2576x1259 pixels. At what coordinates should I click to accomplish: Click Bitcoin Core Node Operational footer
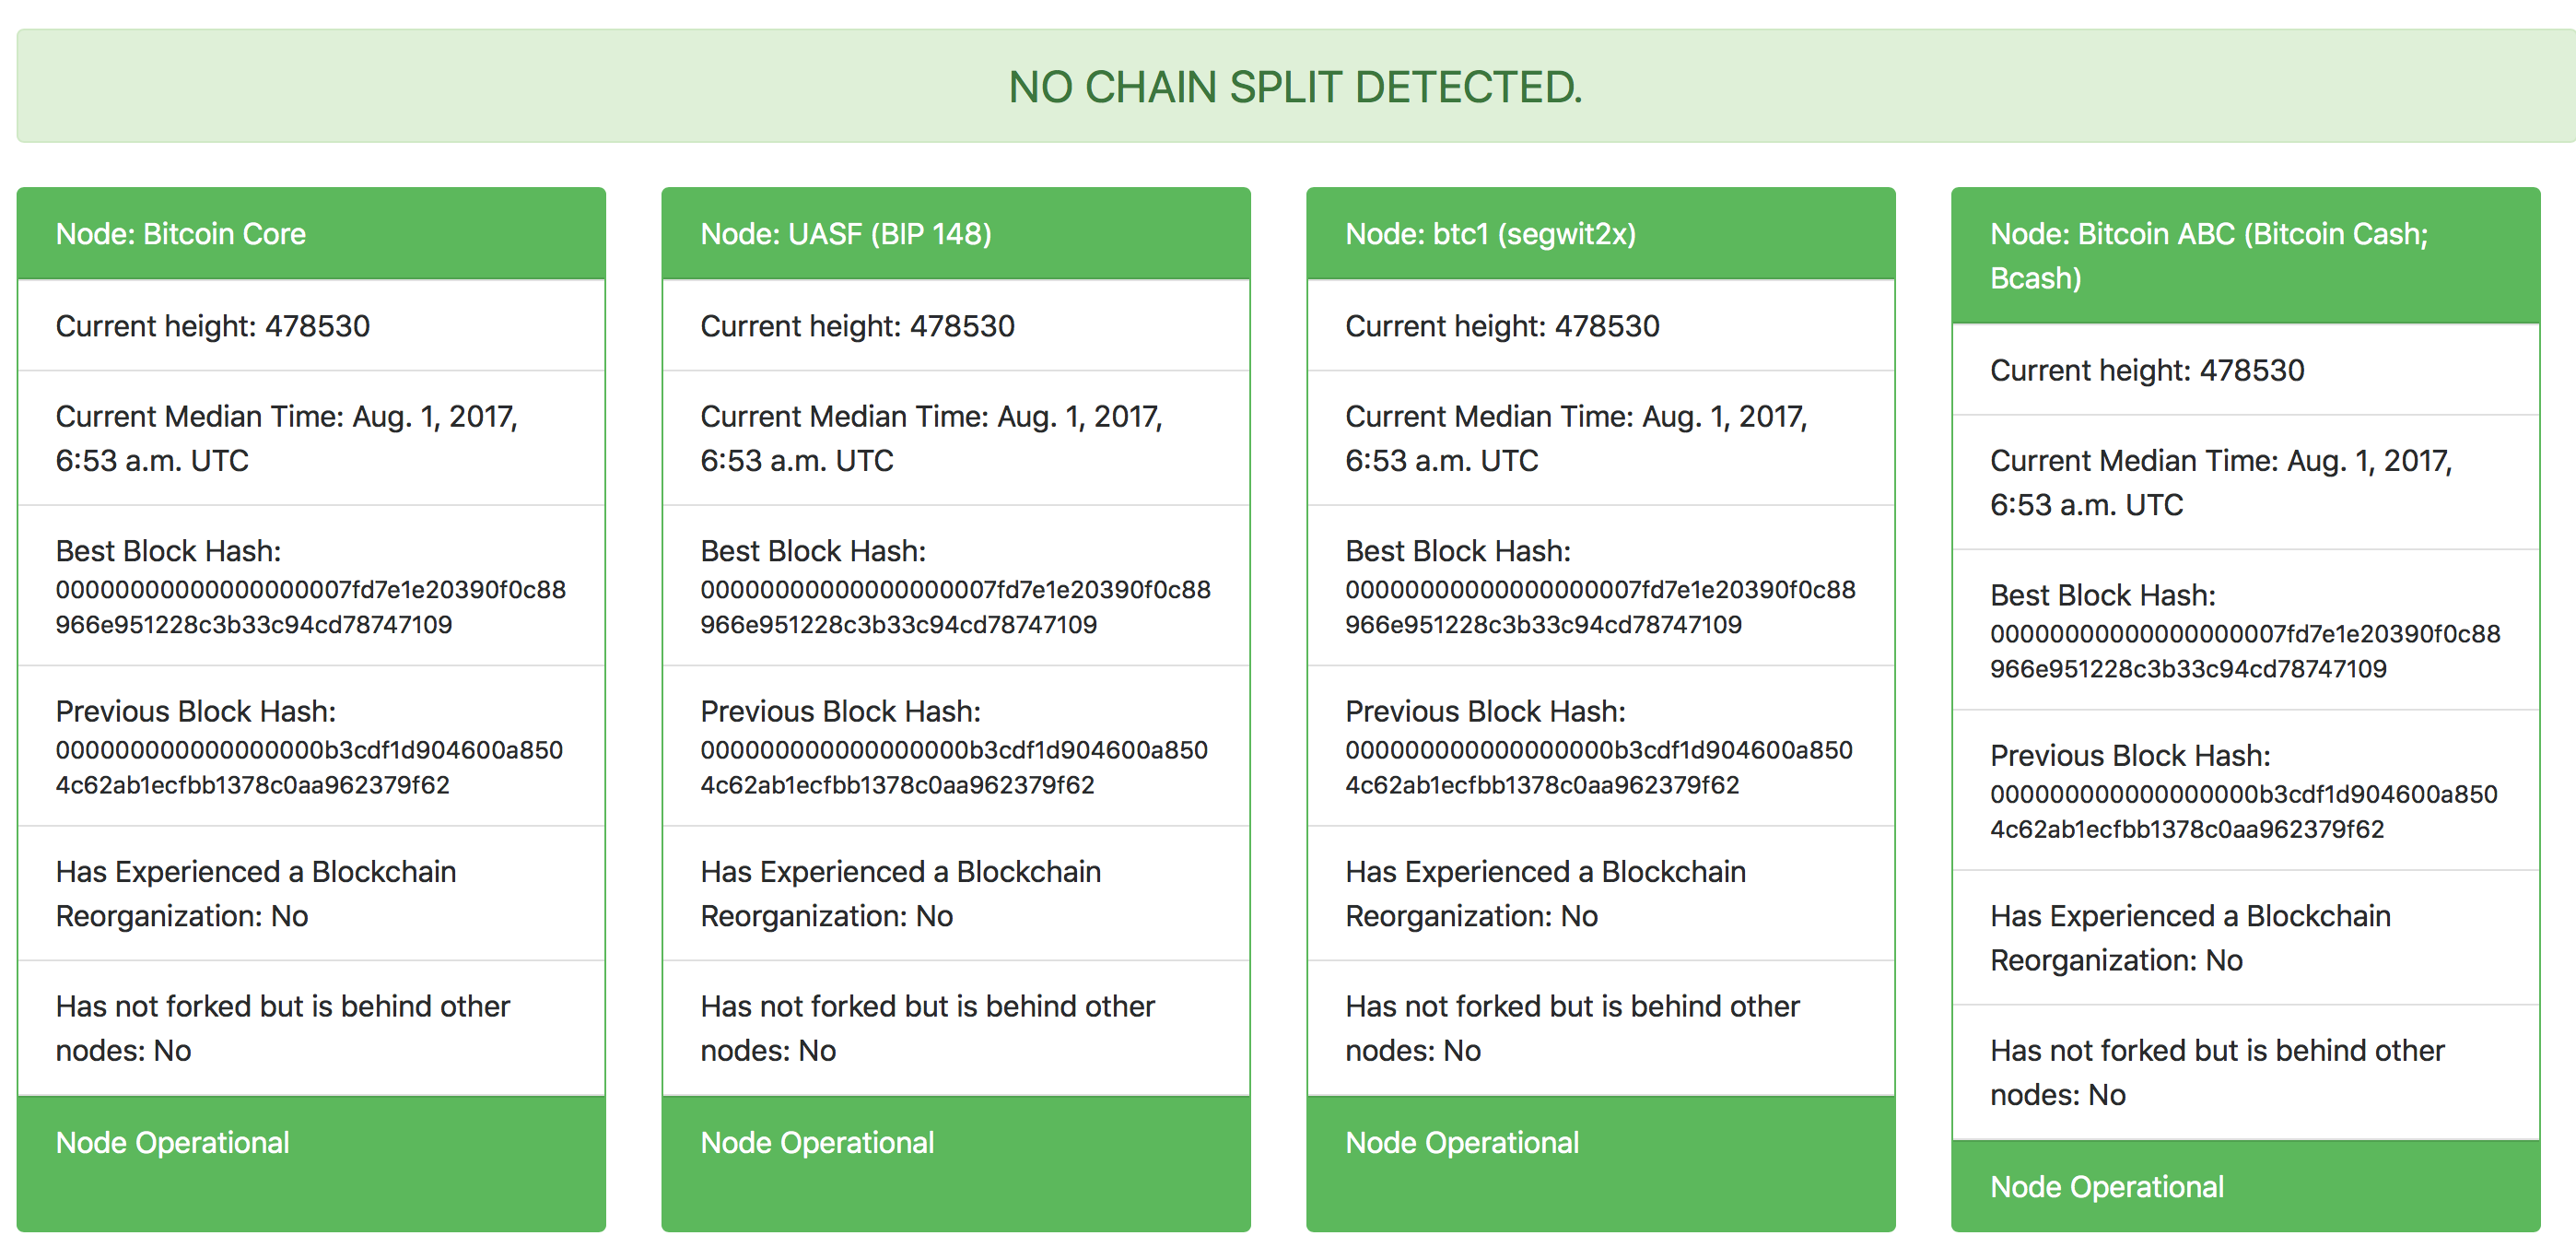(x=311, y=1164)
